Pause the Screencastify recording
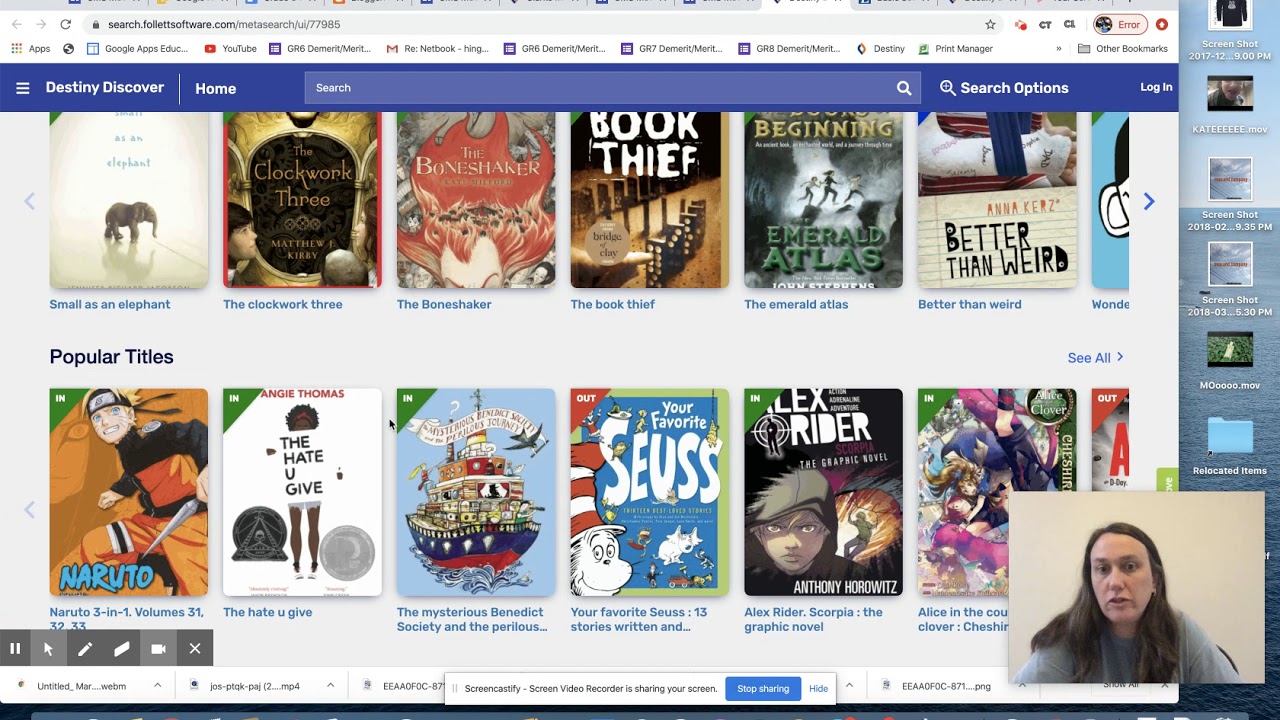 [x=15, y=649]
